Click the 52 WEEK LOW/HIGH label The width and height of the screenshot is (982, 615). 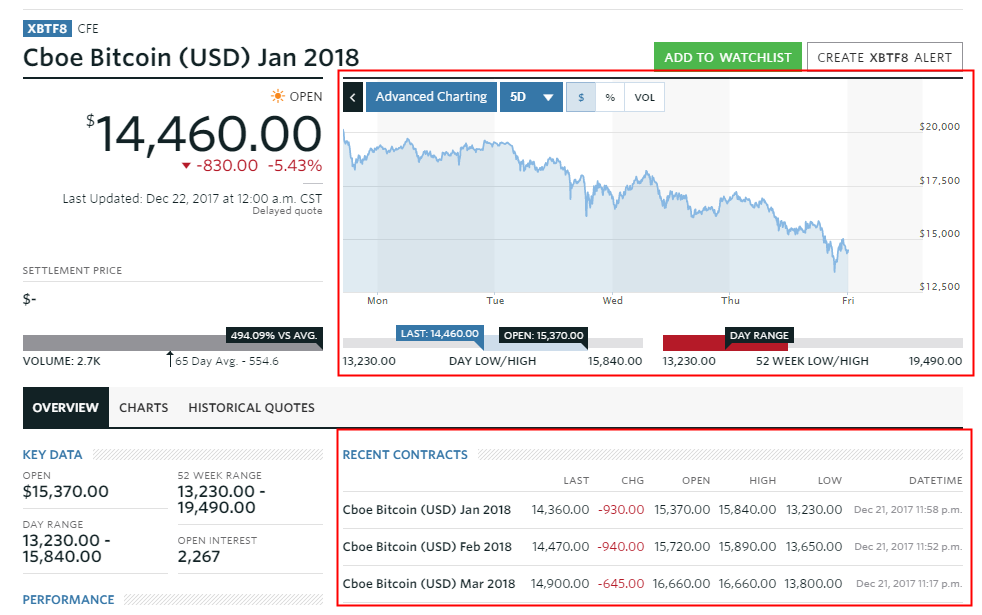[x=812, y=361]
